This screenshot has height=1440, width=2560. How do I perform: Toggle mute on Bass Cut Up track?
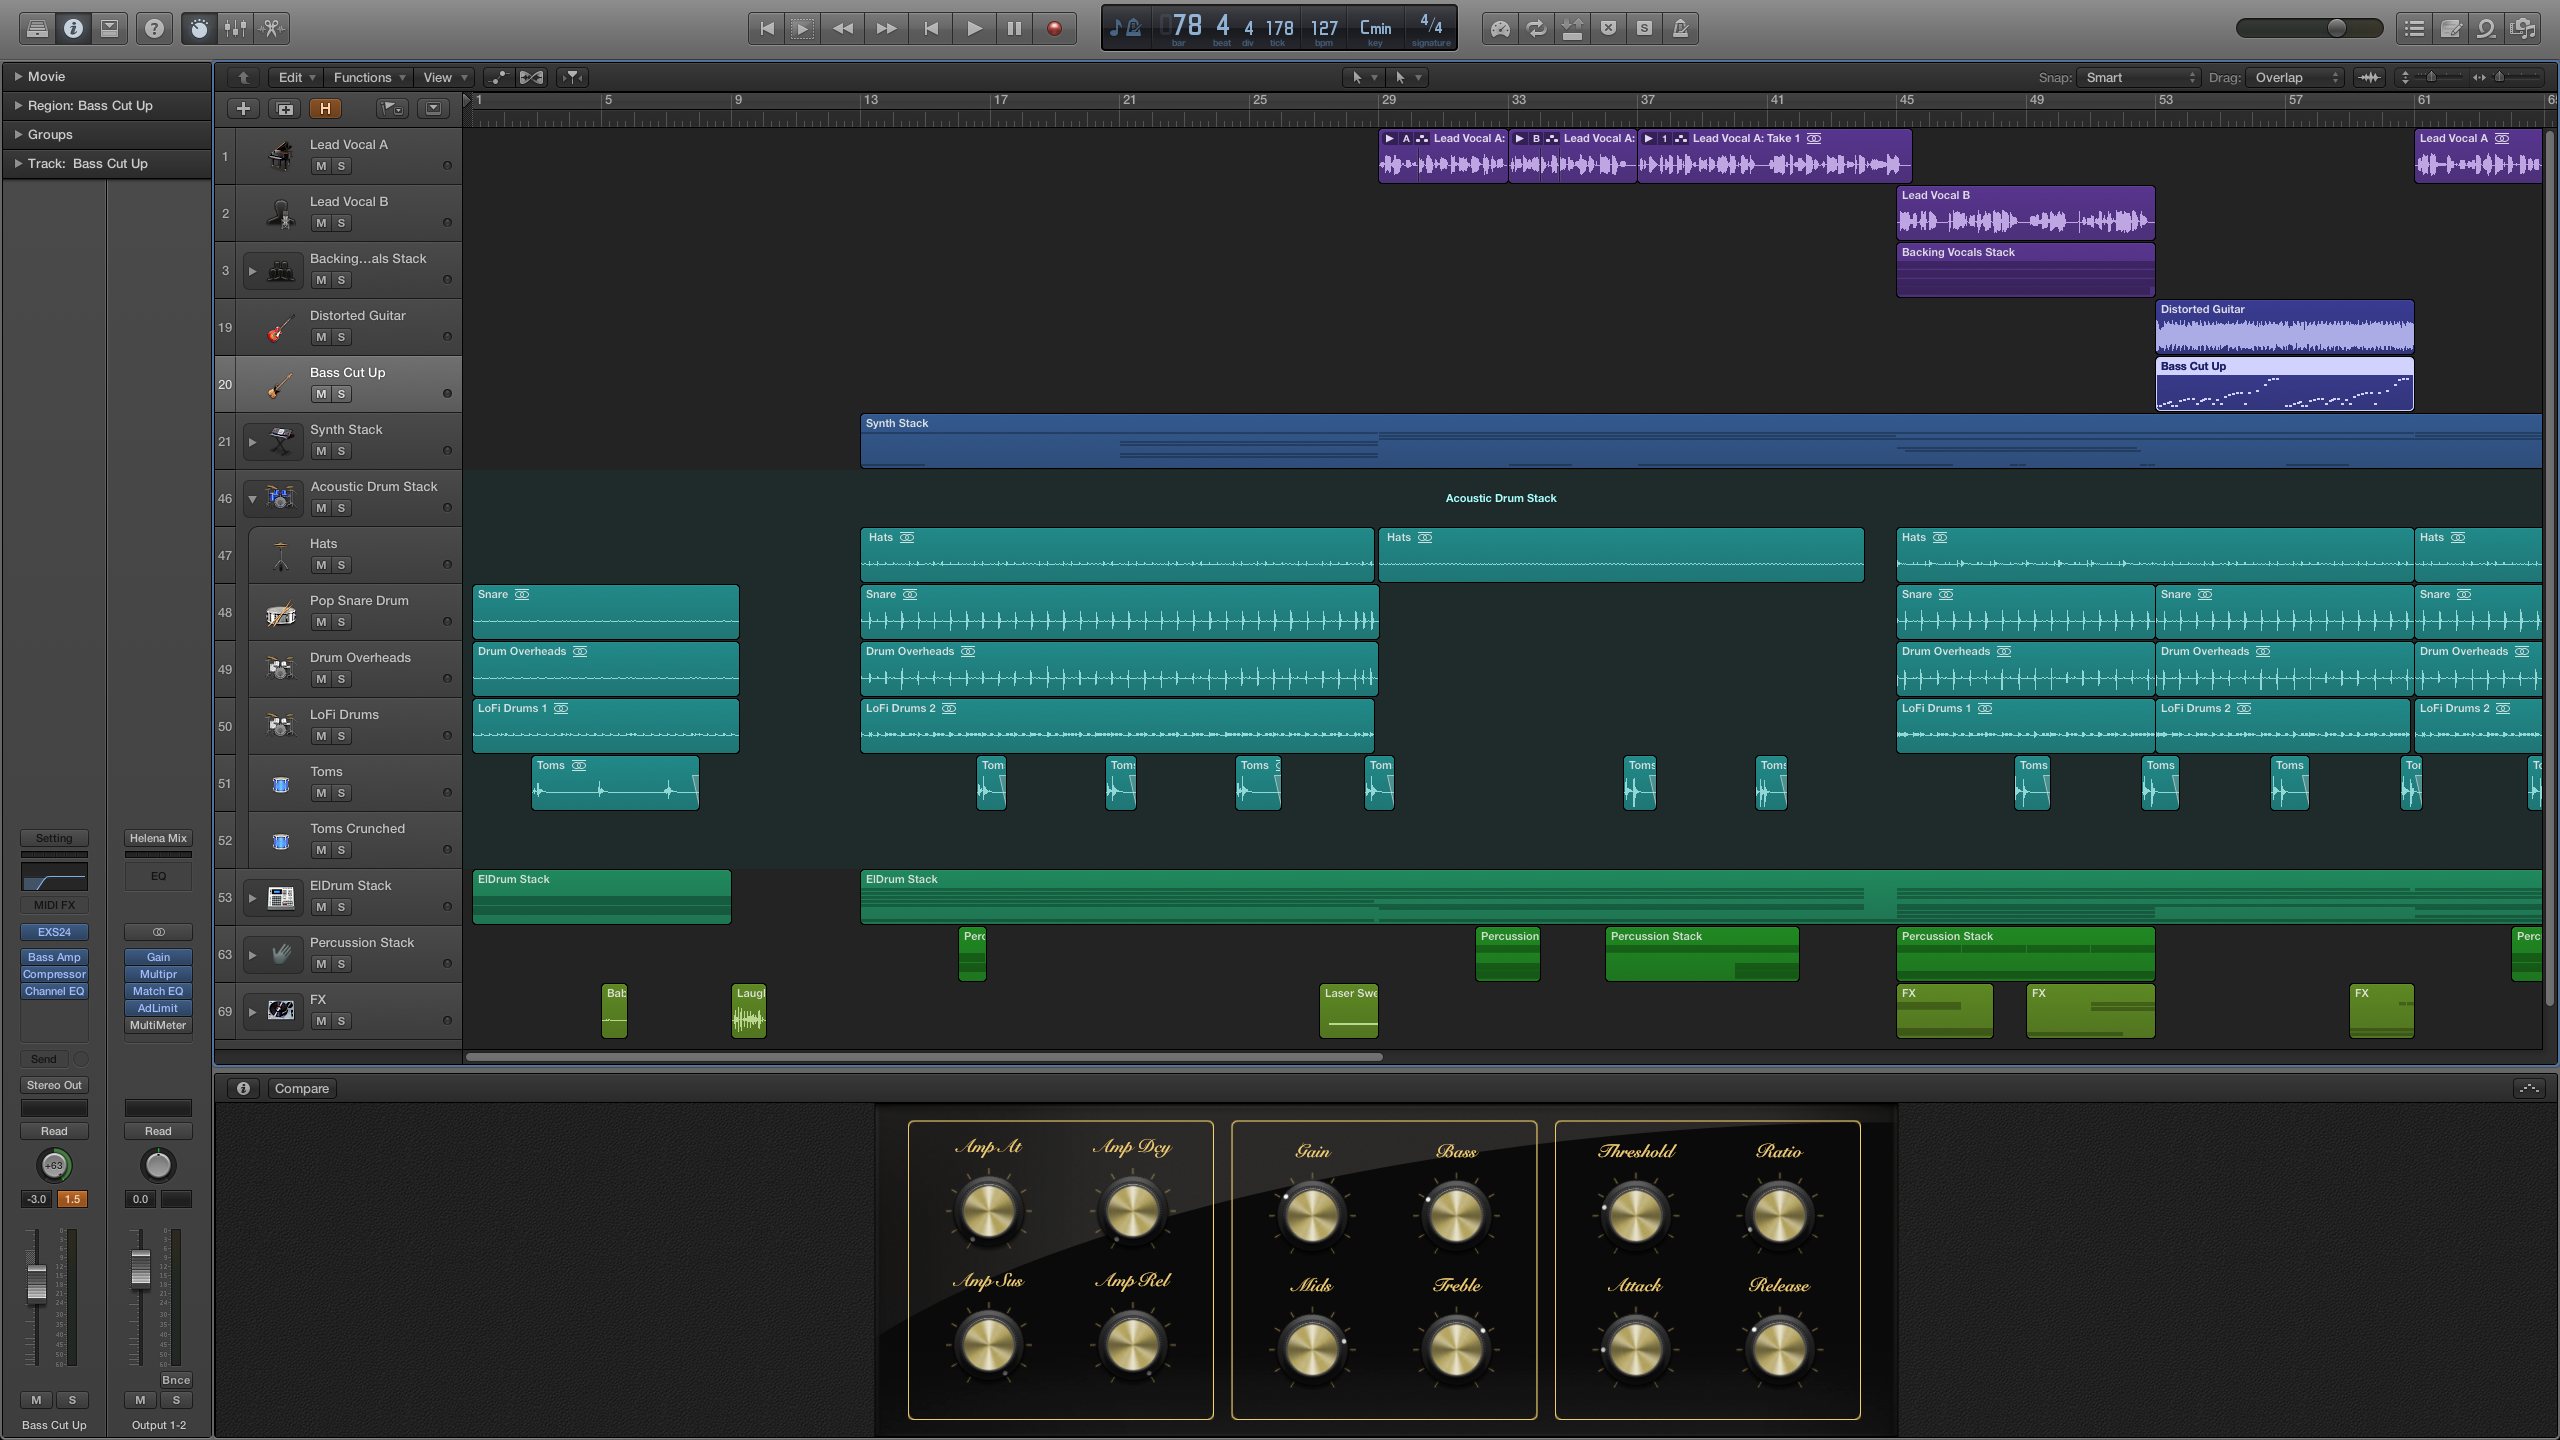click(x=320, y=394)
